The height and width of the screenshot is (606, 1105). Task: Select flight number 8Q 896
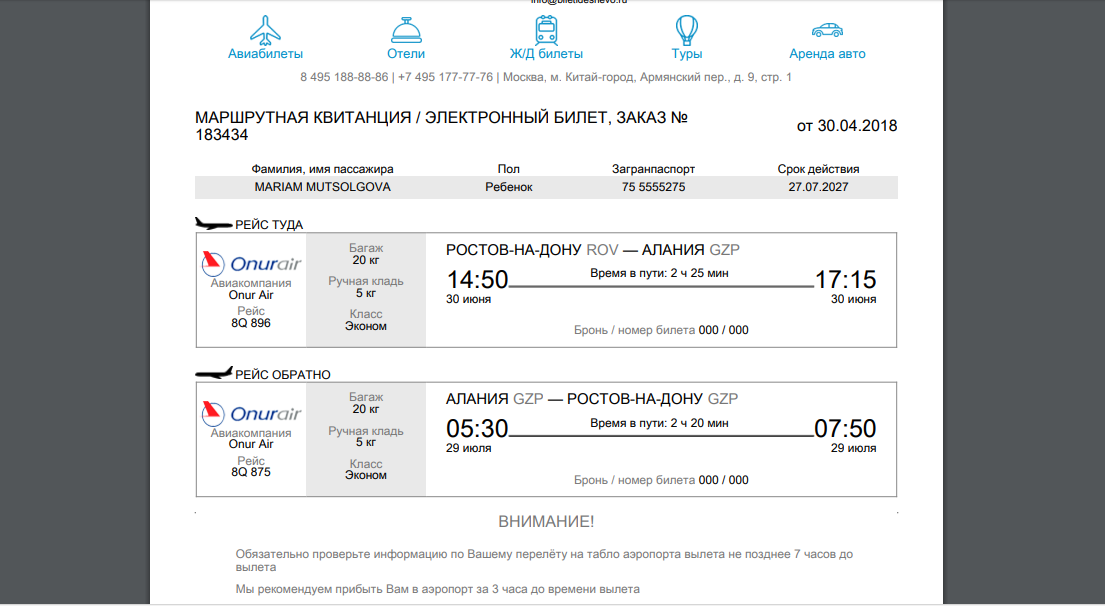(251, 323)
